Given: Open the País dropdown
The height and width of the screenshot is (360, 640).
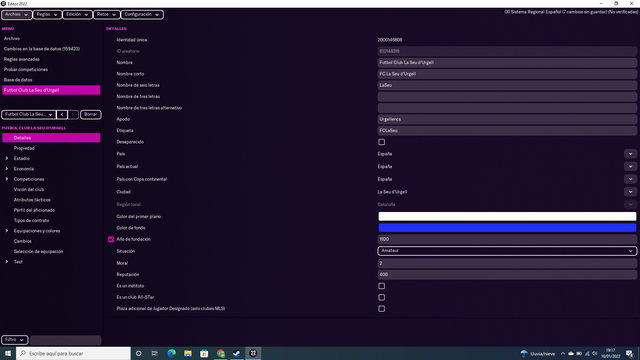Looking at the screenshot, I should 630,154.
